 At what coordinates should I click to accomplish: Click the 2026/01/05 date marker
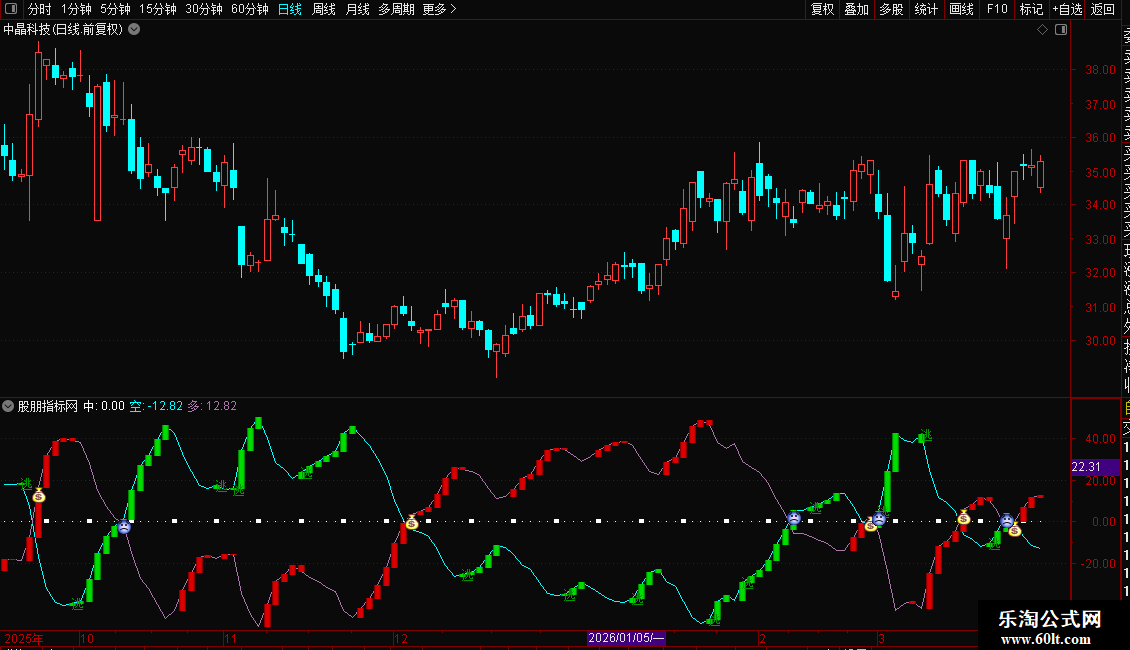(x=626, y=638)
